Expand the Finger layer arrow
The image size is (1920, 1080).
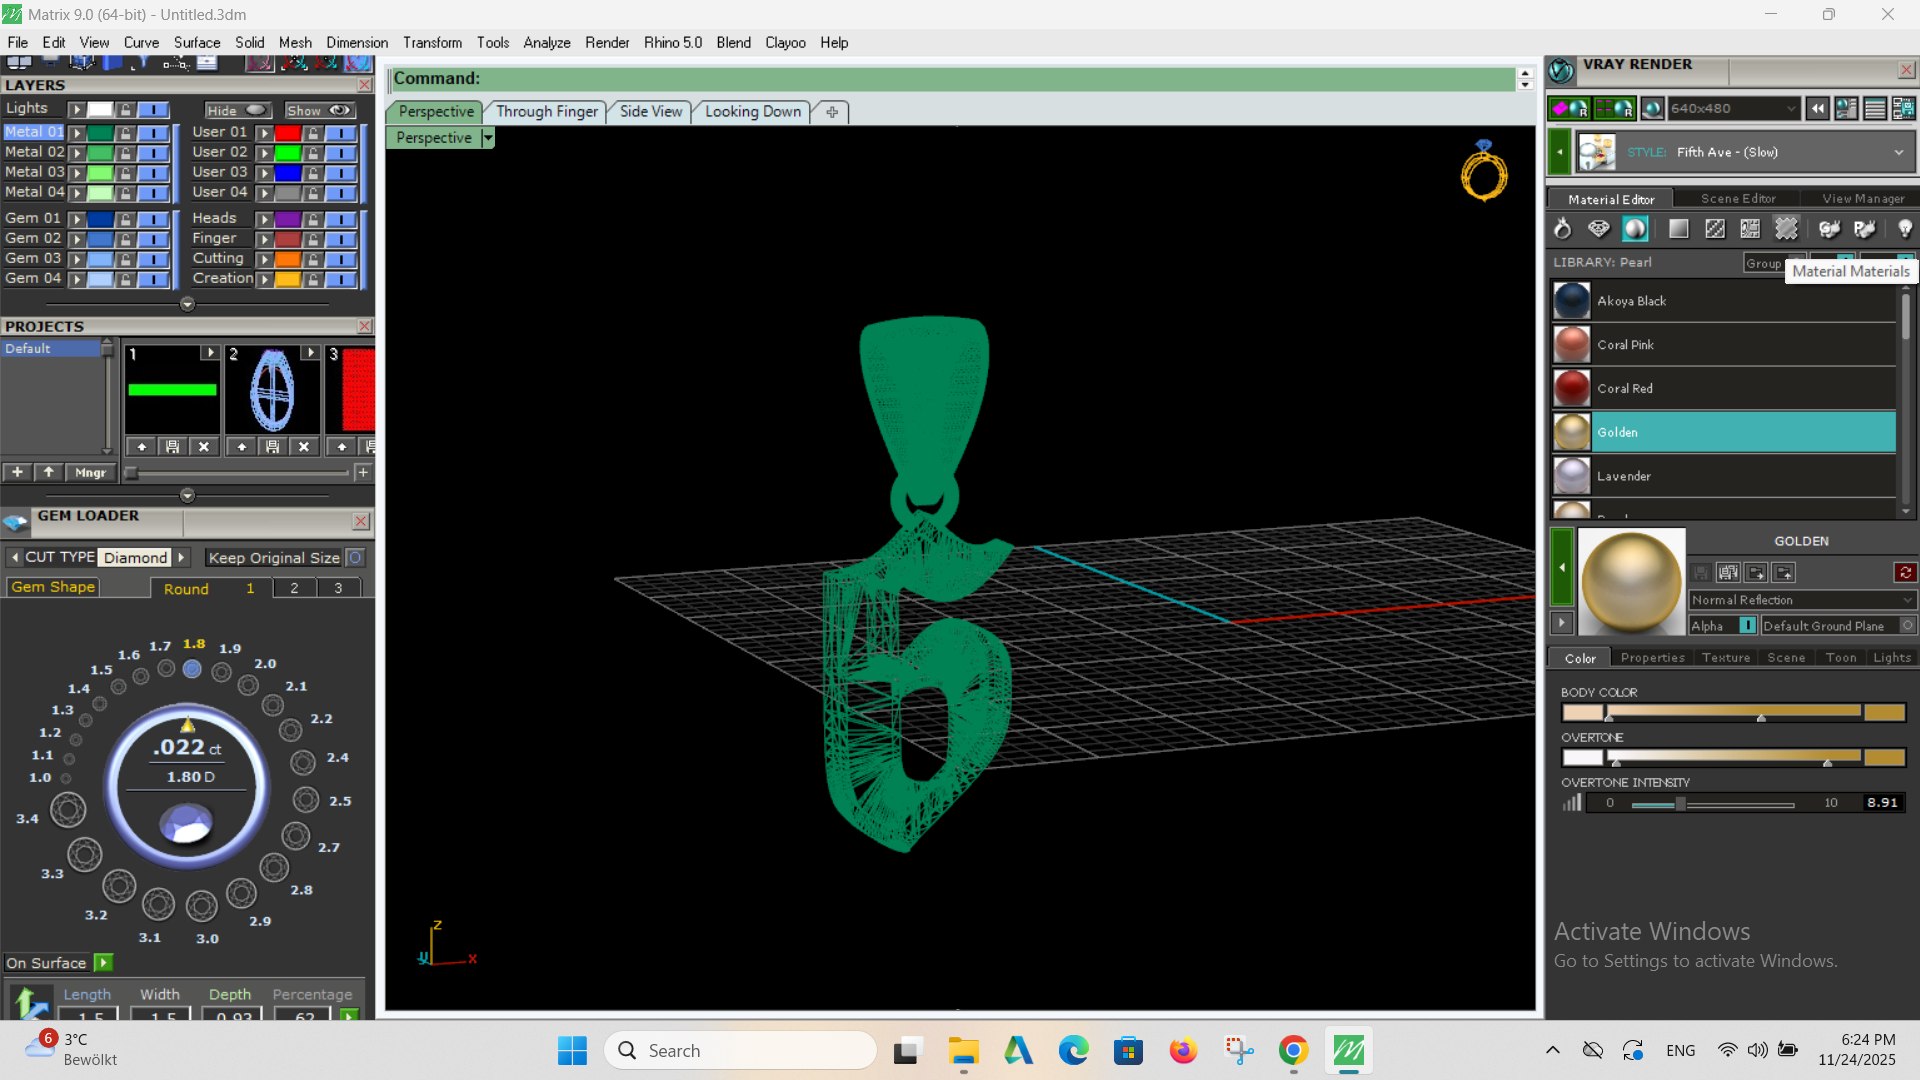click(x=264, y=239)
